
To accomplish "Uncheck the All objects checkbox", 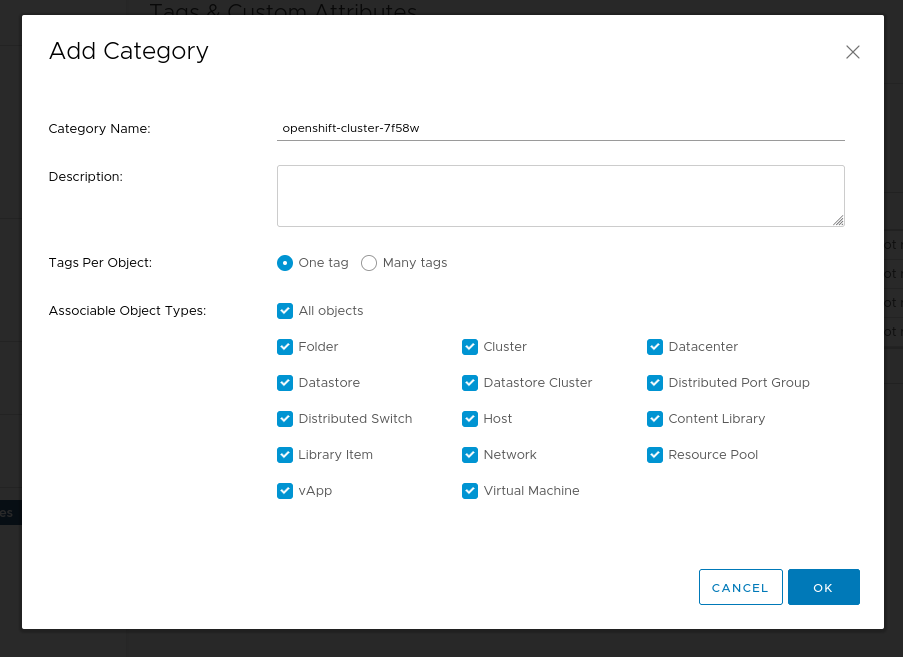I will pyautogui.click(x=285, y=311).
